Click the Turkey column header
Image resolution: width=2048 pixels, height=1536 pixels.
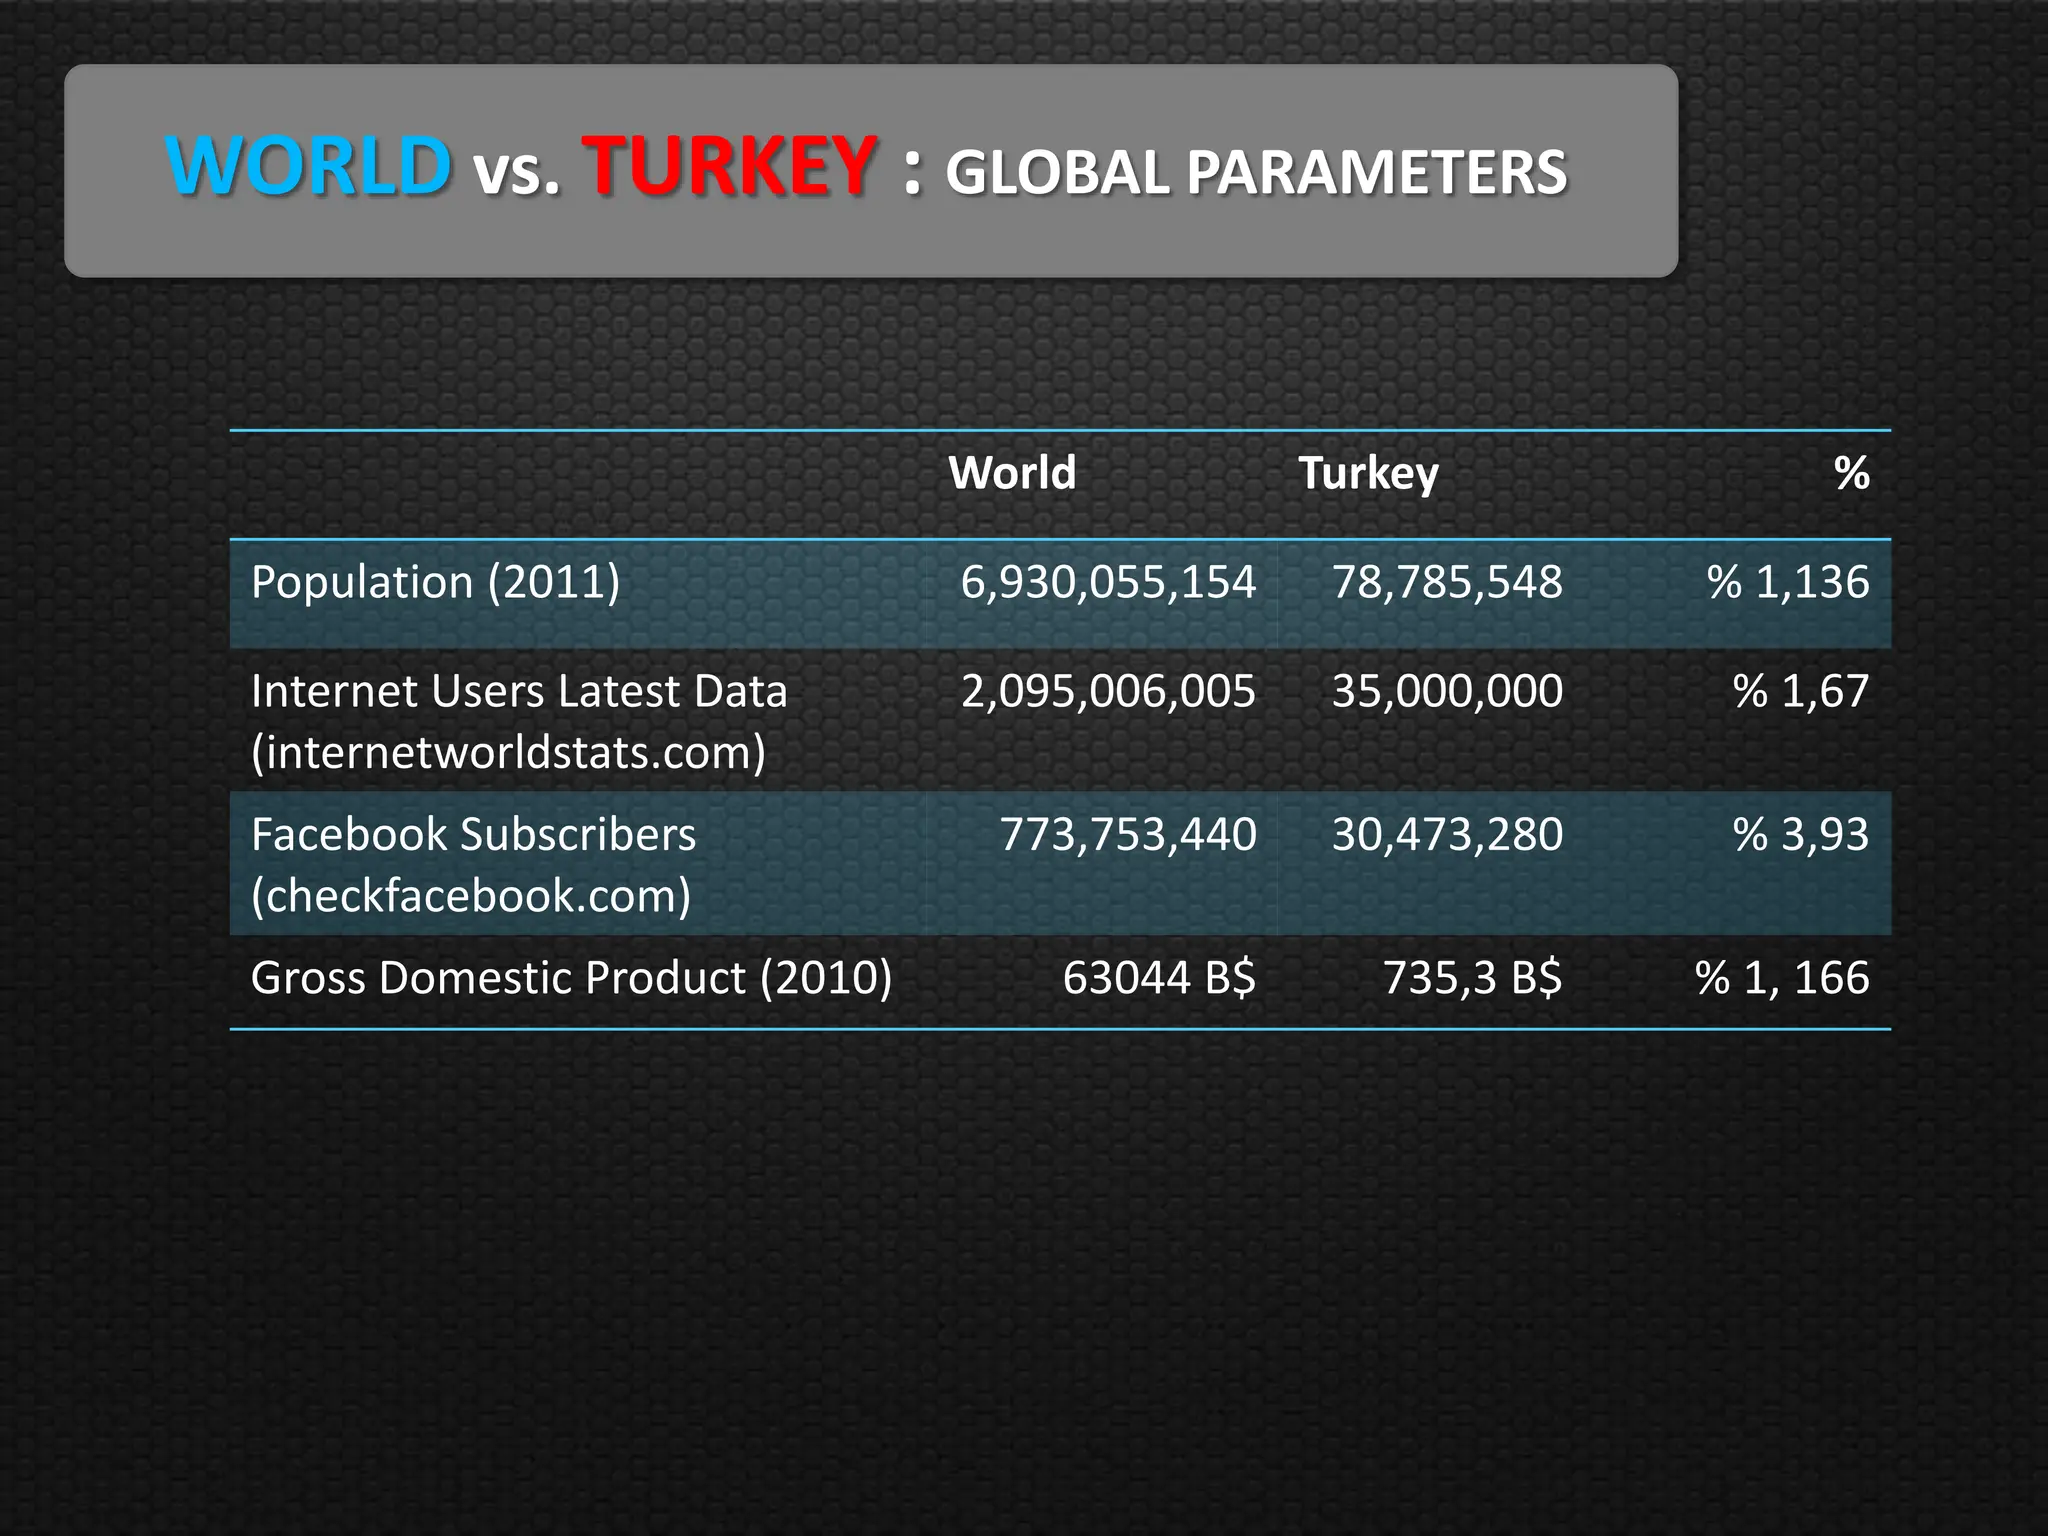pos(1368,474)
